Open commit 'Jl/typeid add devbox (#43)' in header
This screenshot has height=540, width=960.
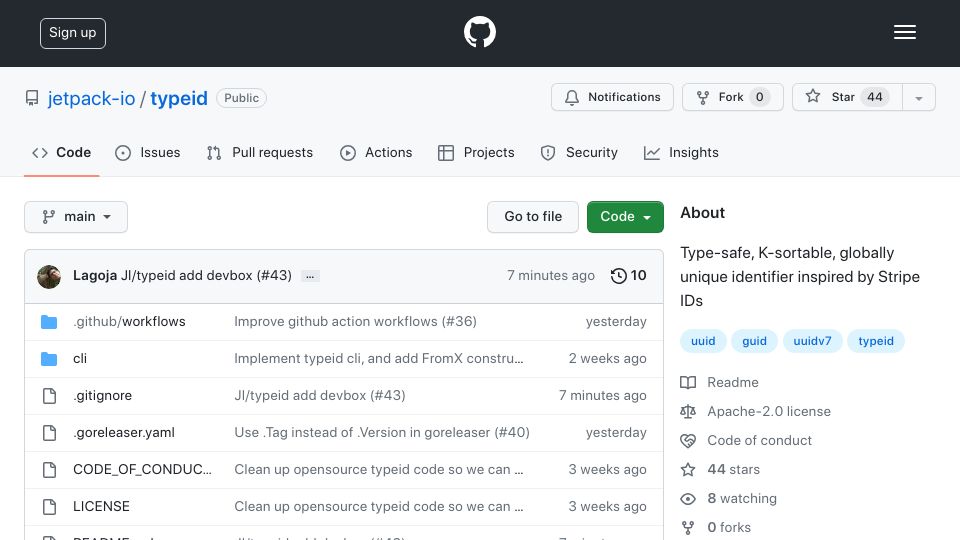[206, 276]
